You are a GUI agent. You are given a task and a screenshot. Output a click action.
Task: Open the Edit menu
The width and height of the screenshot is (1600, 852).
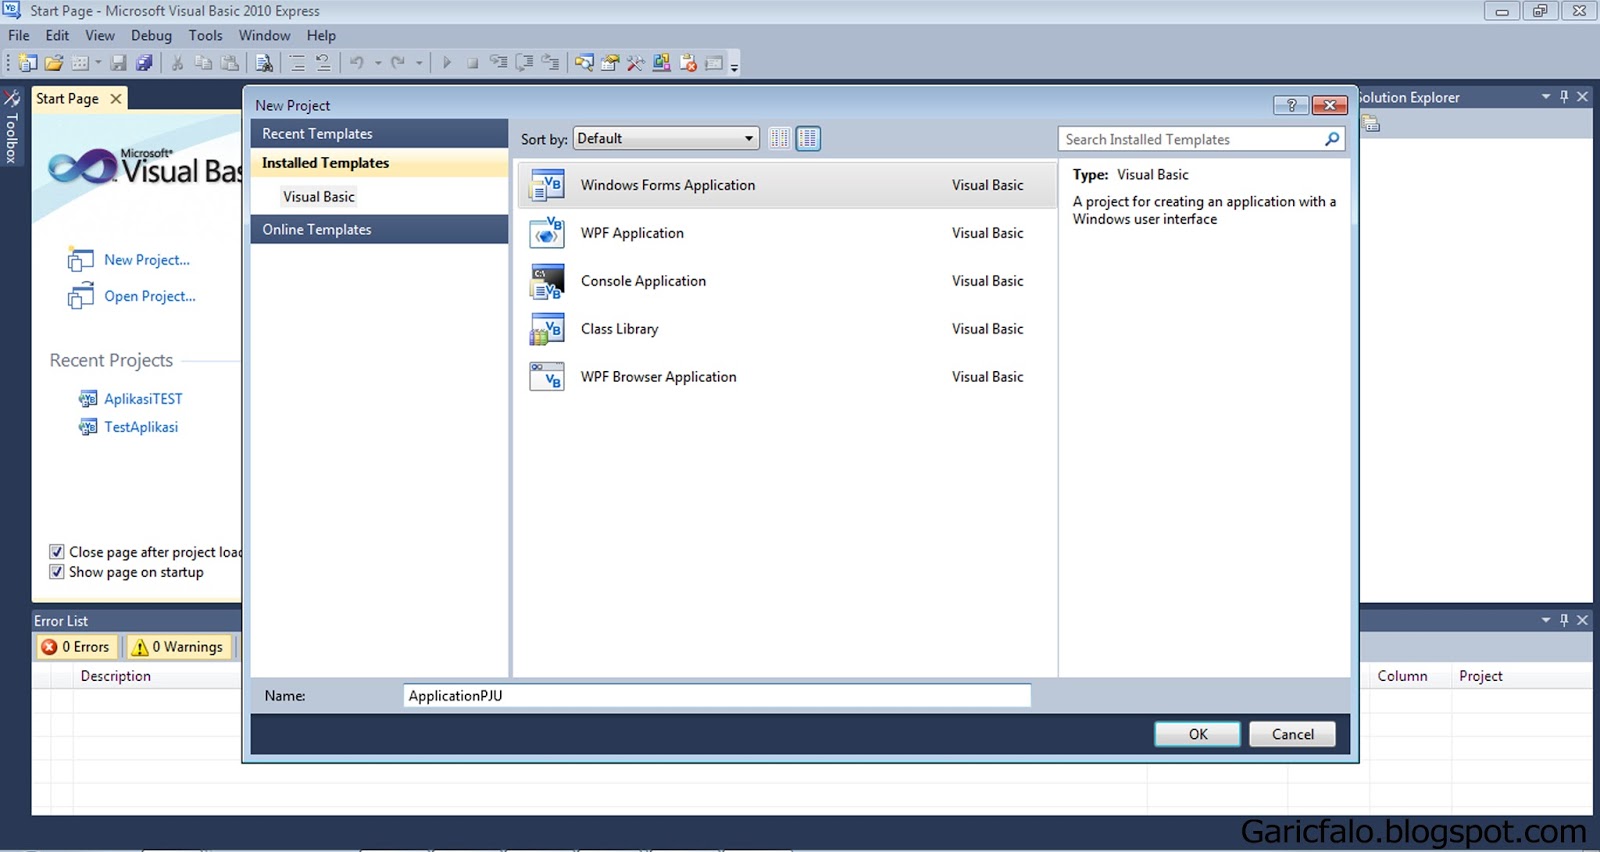pos(57,35)
